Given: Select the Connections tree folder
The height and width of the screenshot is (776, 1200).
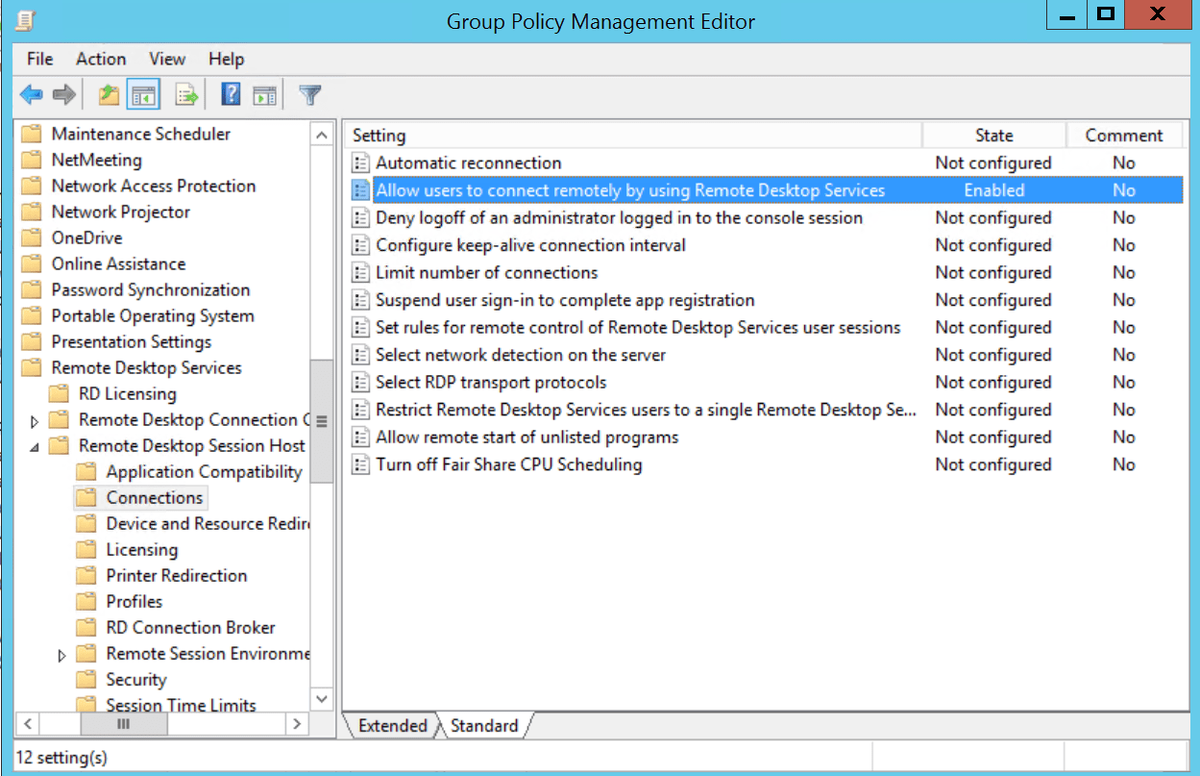Looking at the screenshot, I should coord(154,498).
